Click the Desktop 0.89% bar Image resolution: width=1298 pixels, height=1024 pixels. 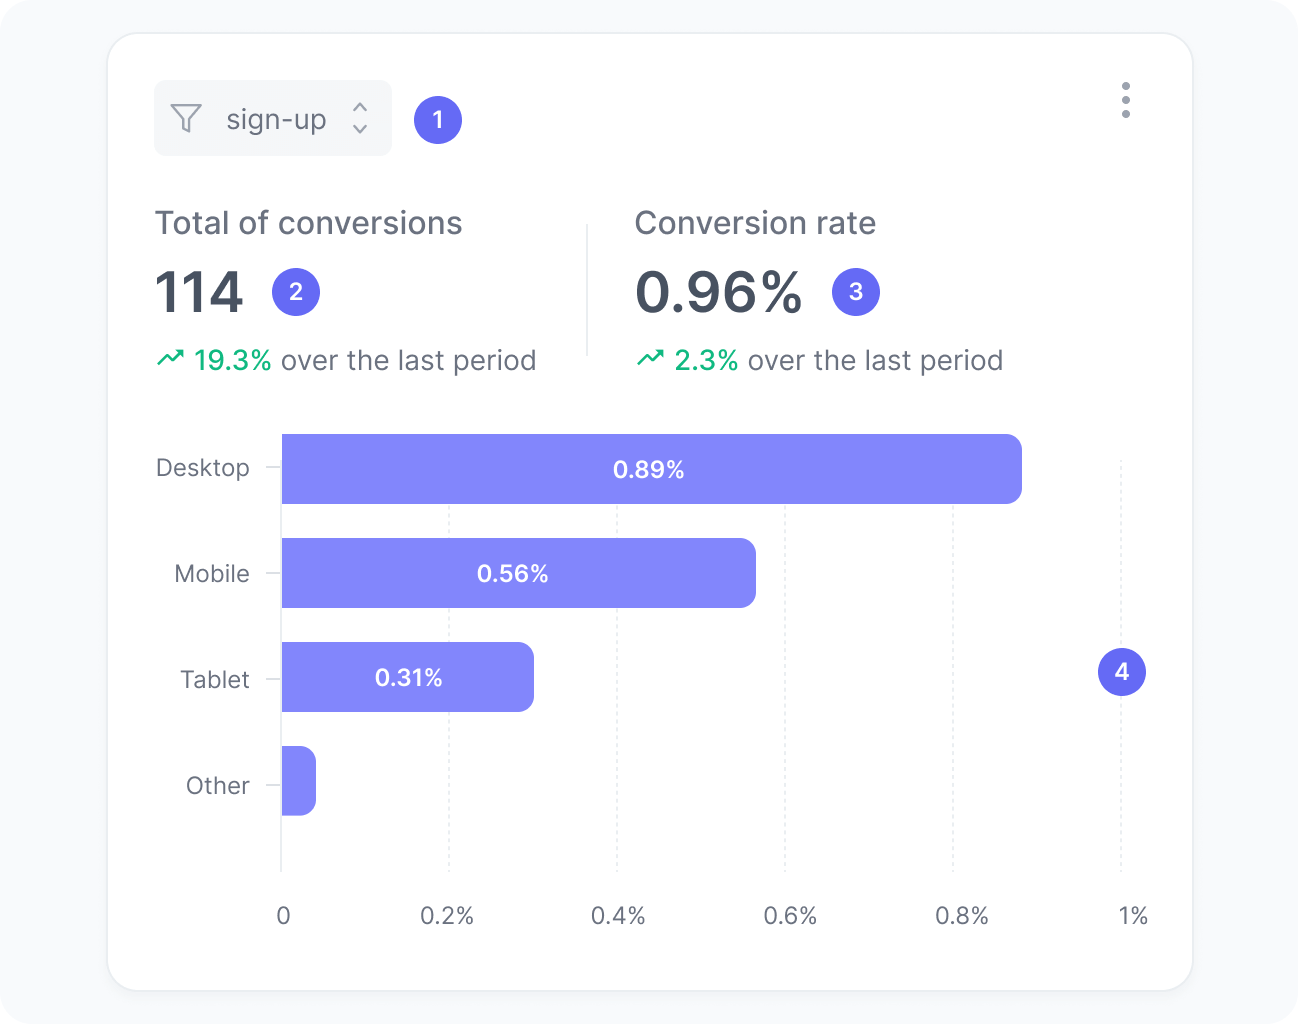coord(650,468)
